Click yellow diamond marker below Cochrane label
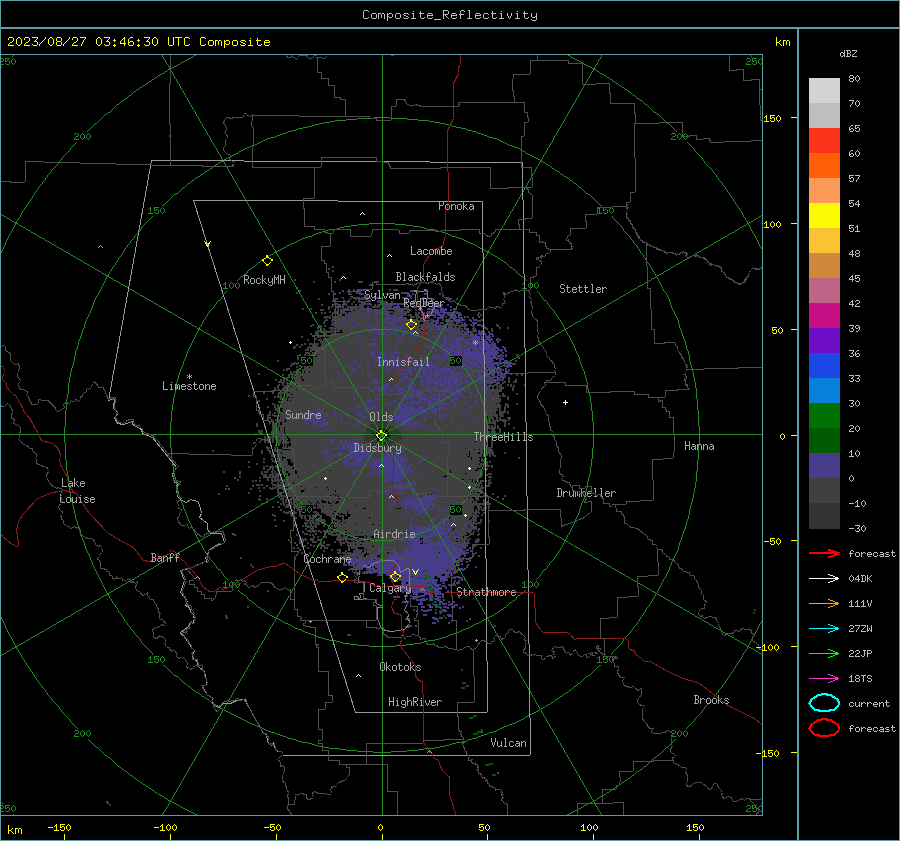The image size is (900, 841). tap(343, 577)
